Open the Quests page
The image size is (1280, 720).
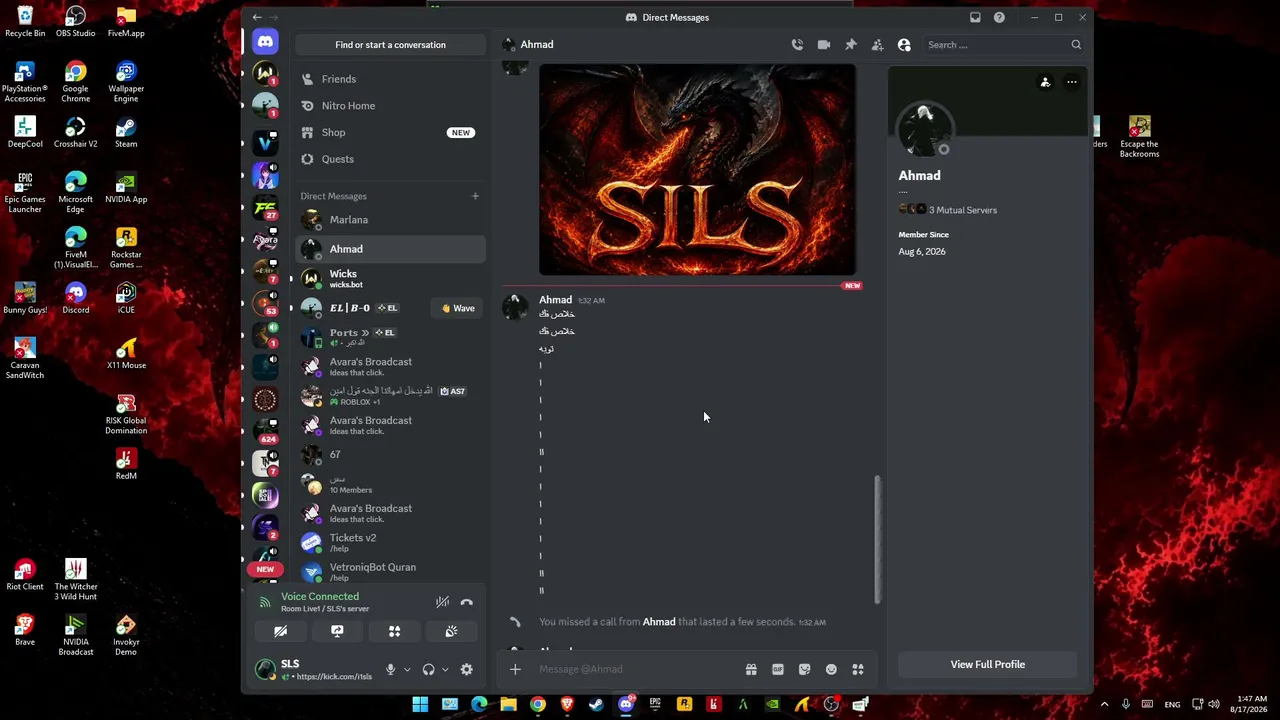pyautogui.click(x=390, y=159)
